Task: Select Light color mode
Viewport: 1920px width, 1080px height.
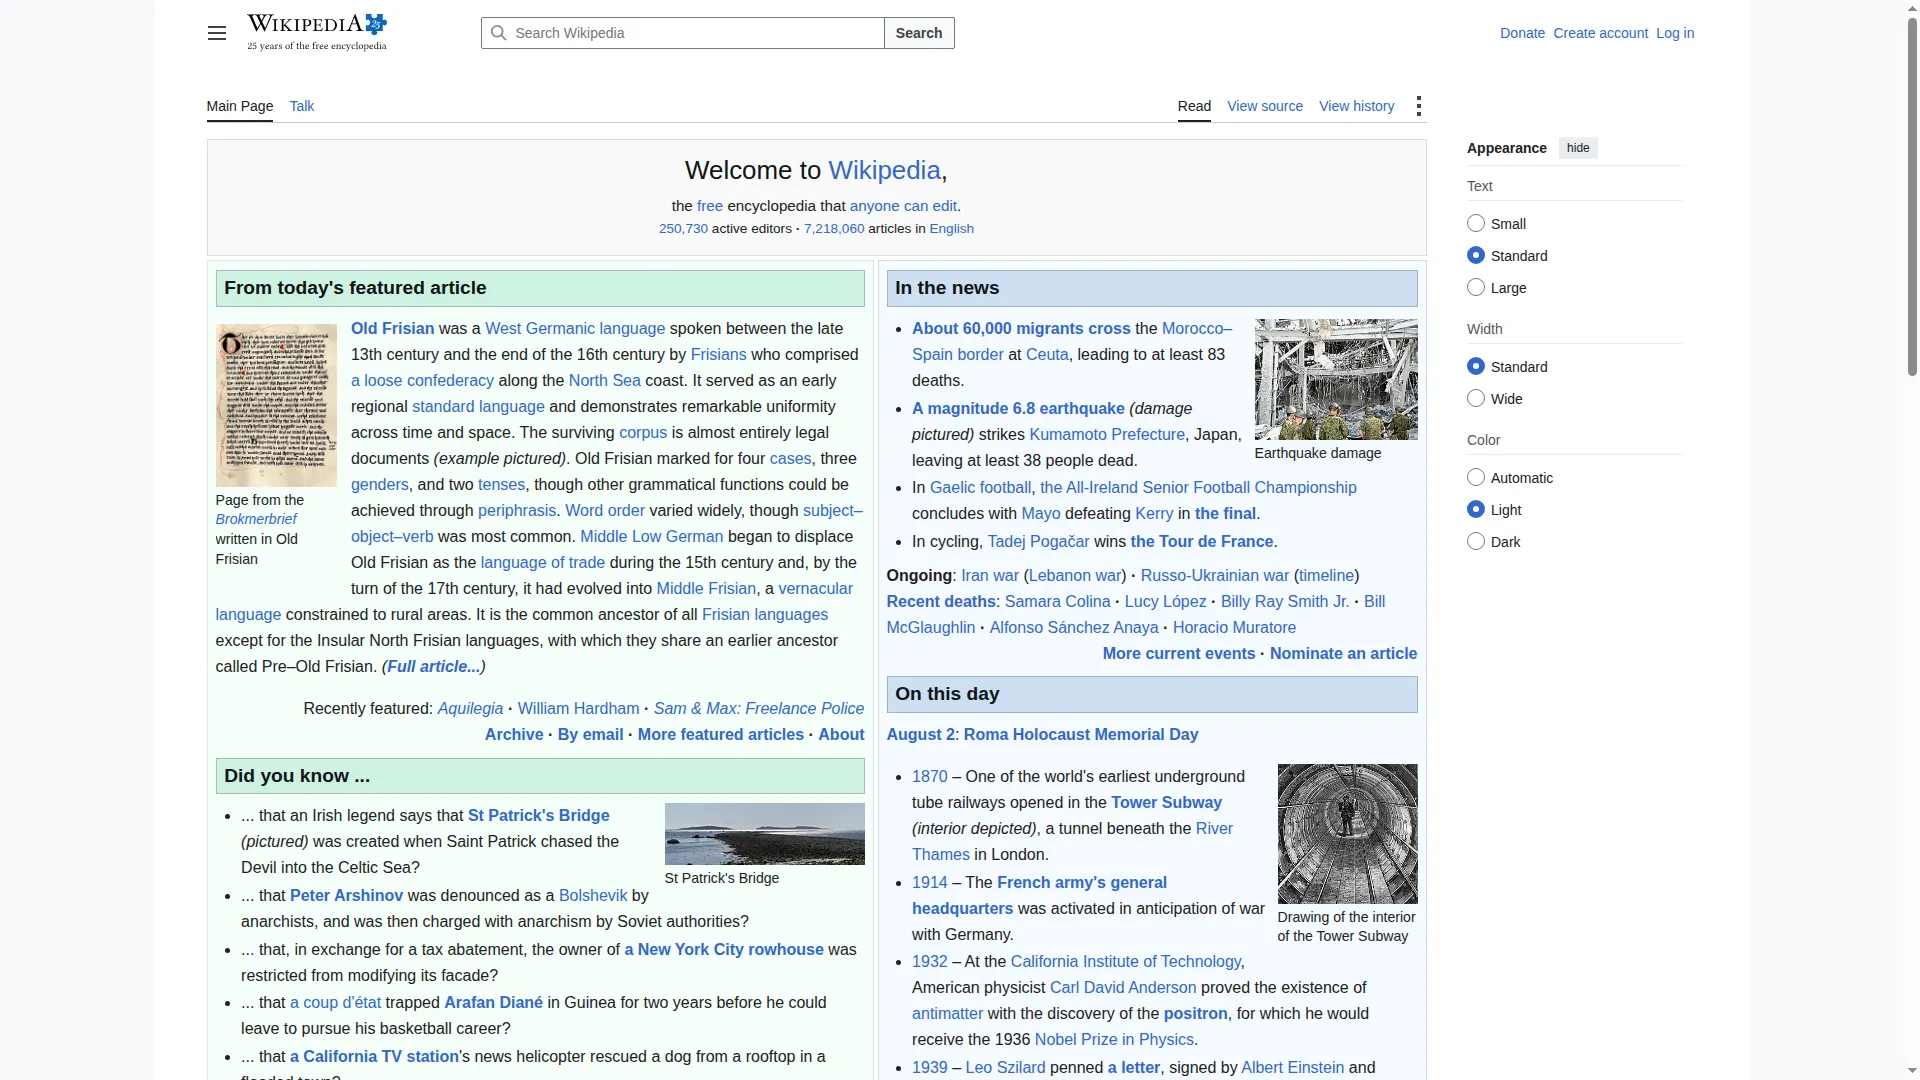Action: [x=1476, y=510]
